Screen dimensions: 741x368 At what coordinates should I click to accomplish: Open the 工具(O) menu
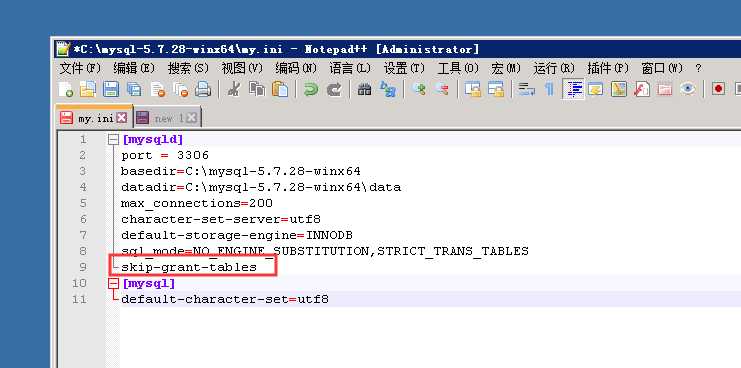(x=458, y=68)
